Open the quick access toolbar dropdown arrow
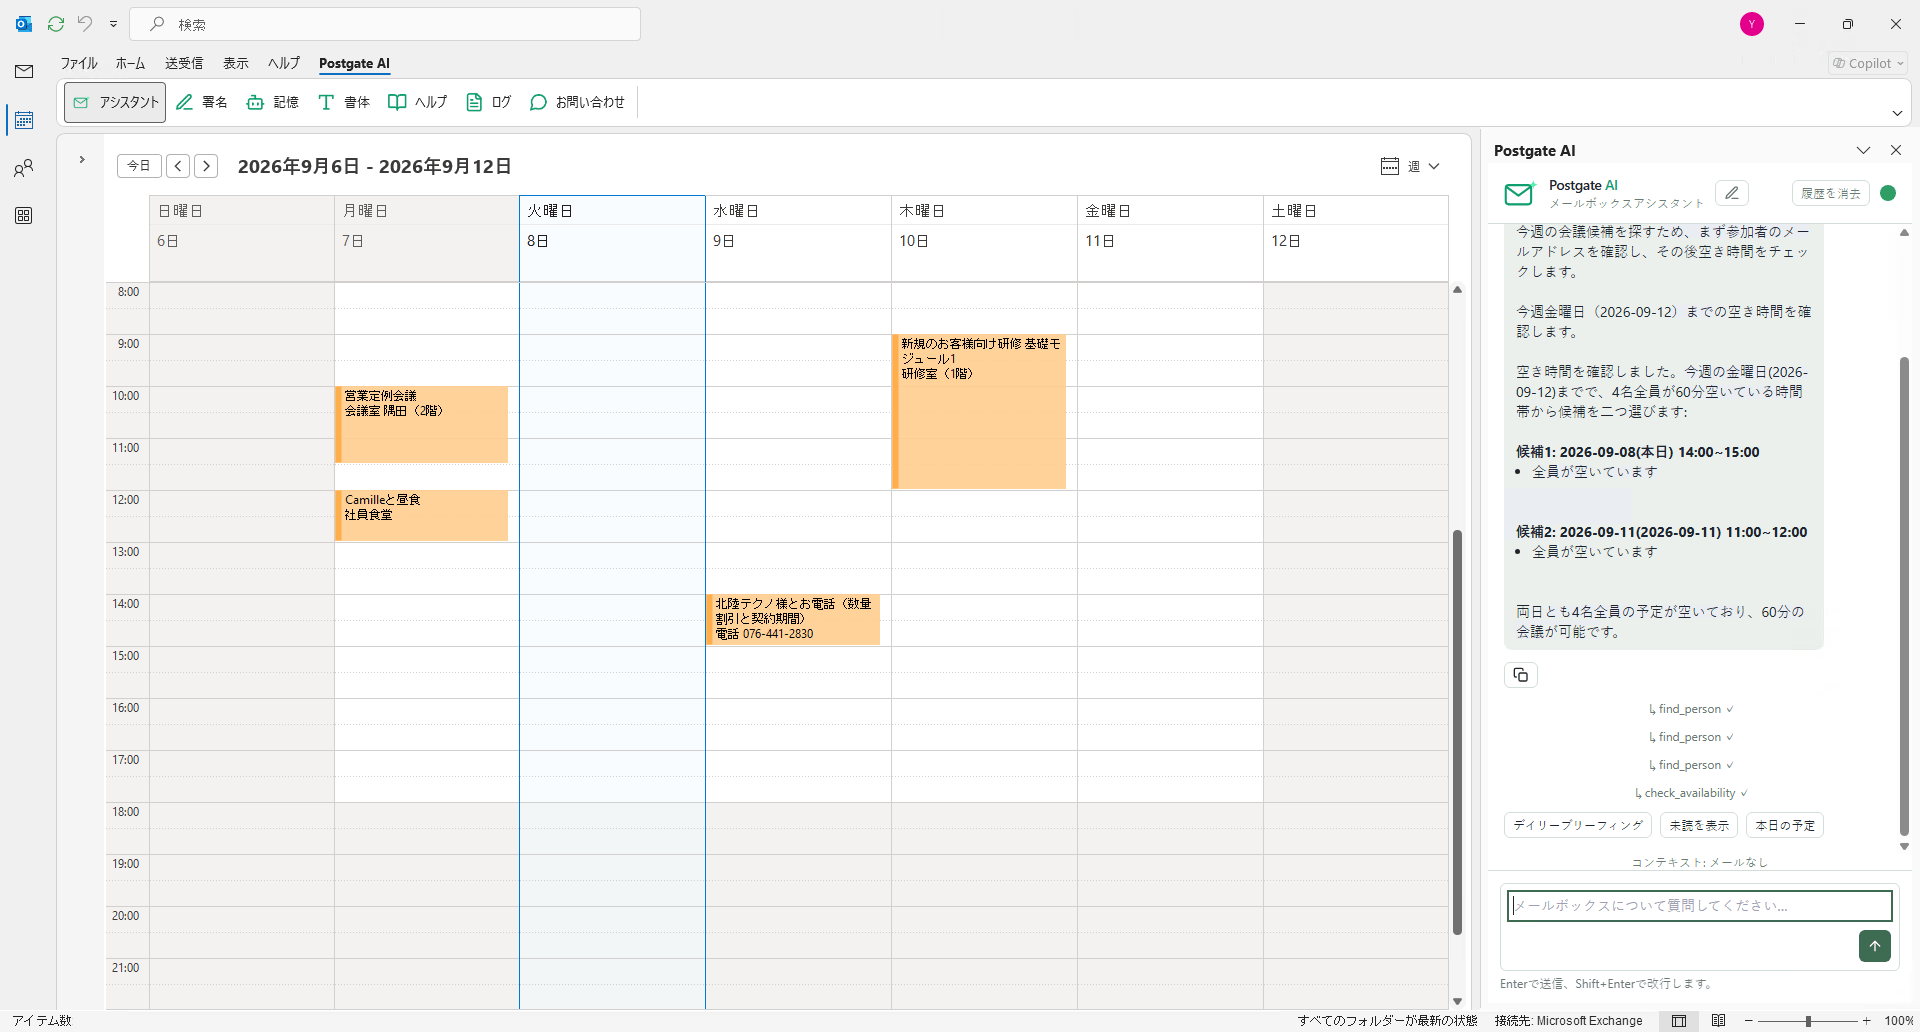The height and width of the screenshot is (1032, 1920). tap(113, 24)
